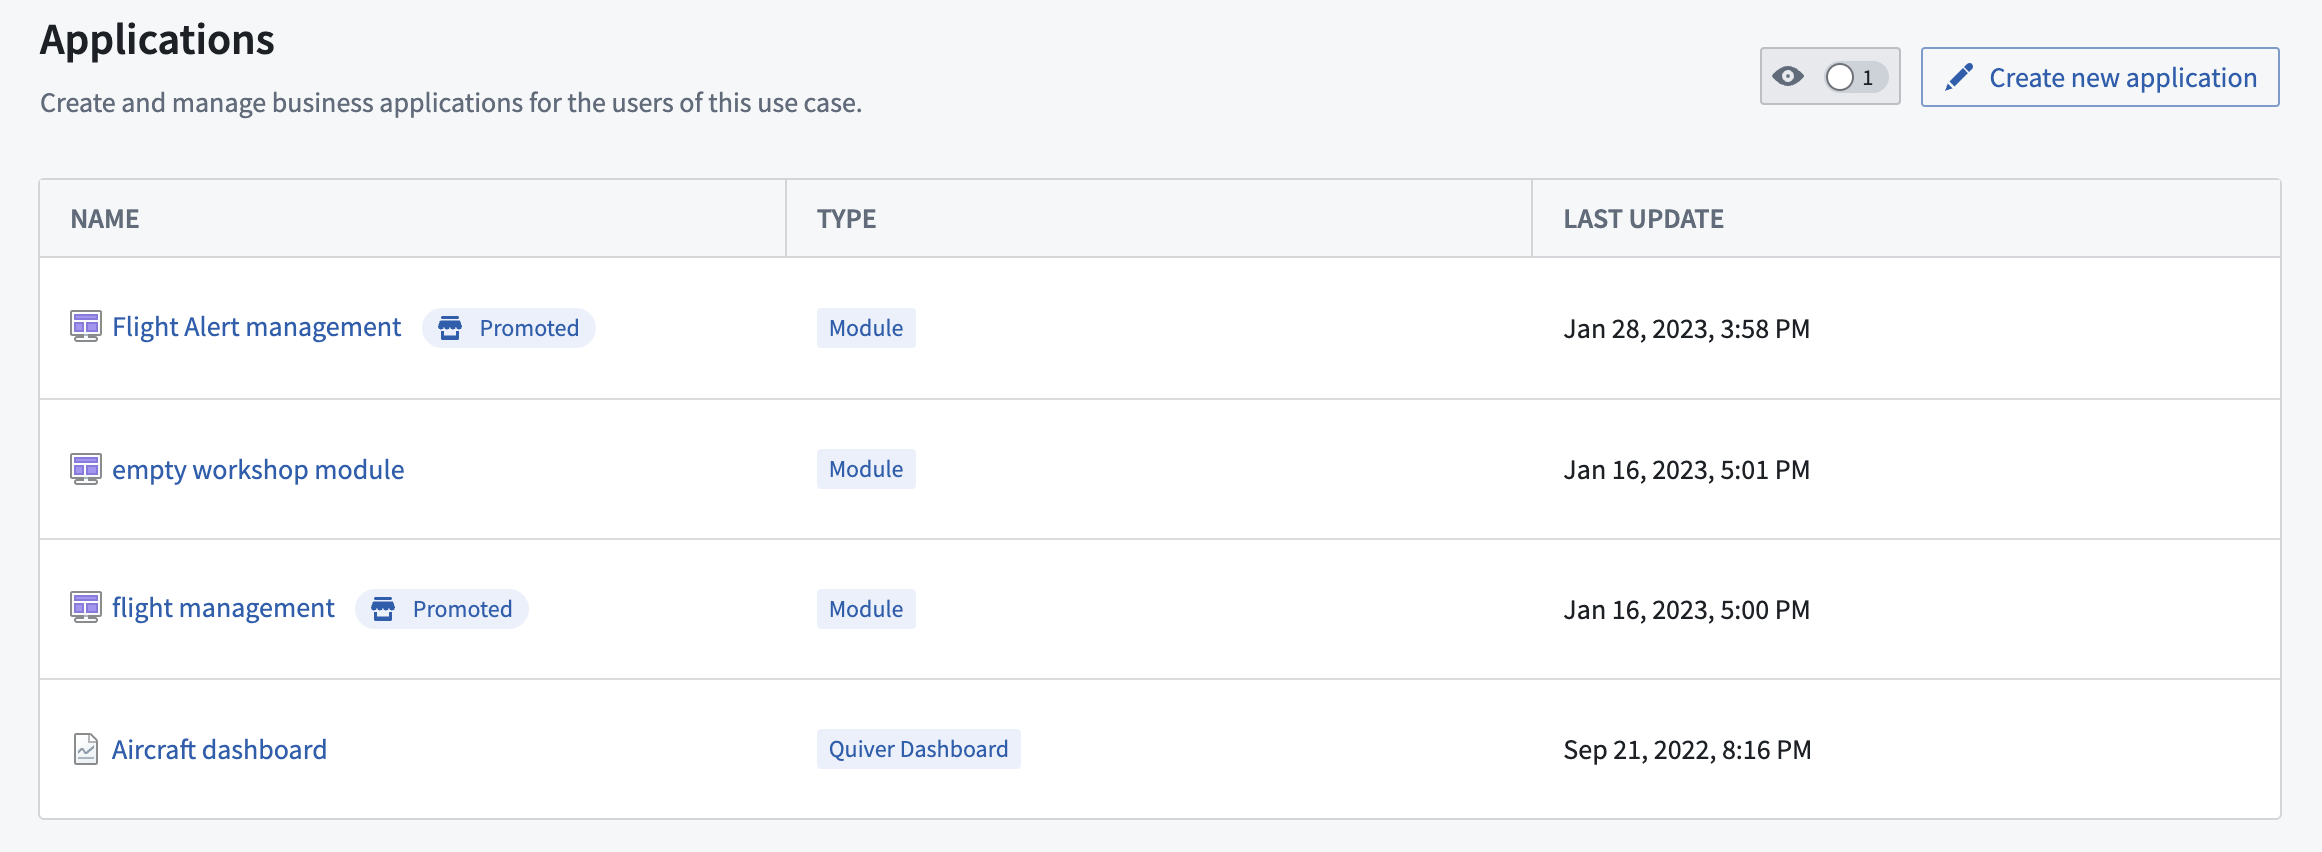2322x852 pixels.
Task: Click the flight management module icon
Action: pos(86,608)
